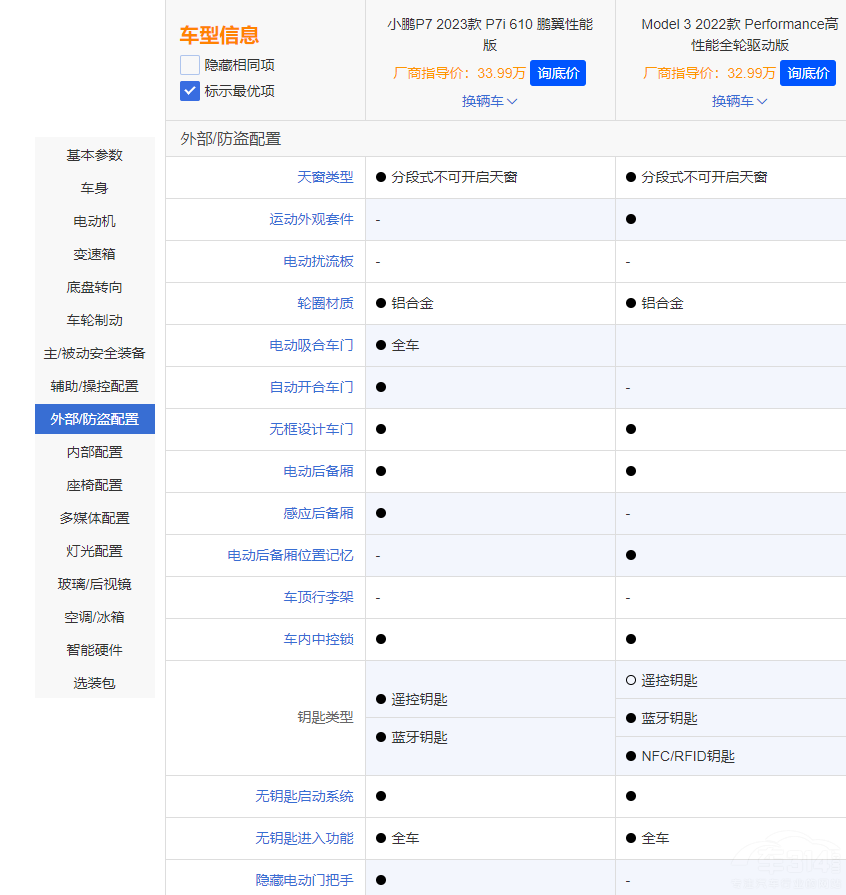Expand 换辆车 dropdown for Model 3
Viewport: 846px width, 895px height.
[x=739, y=101]
